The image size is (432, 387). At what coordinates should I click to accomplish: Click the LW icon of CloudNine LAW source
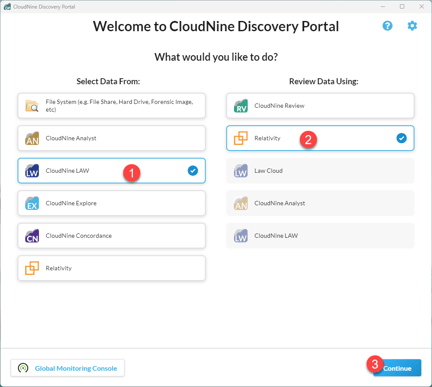point(32,171)
